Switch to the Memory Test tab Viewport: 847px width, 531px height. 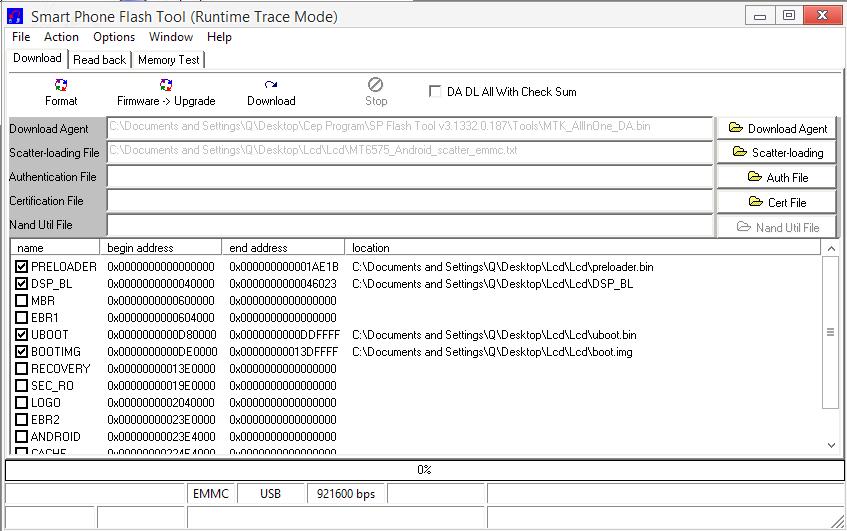(169, 60)
